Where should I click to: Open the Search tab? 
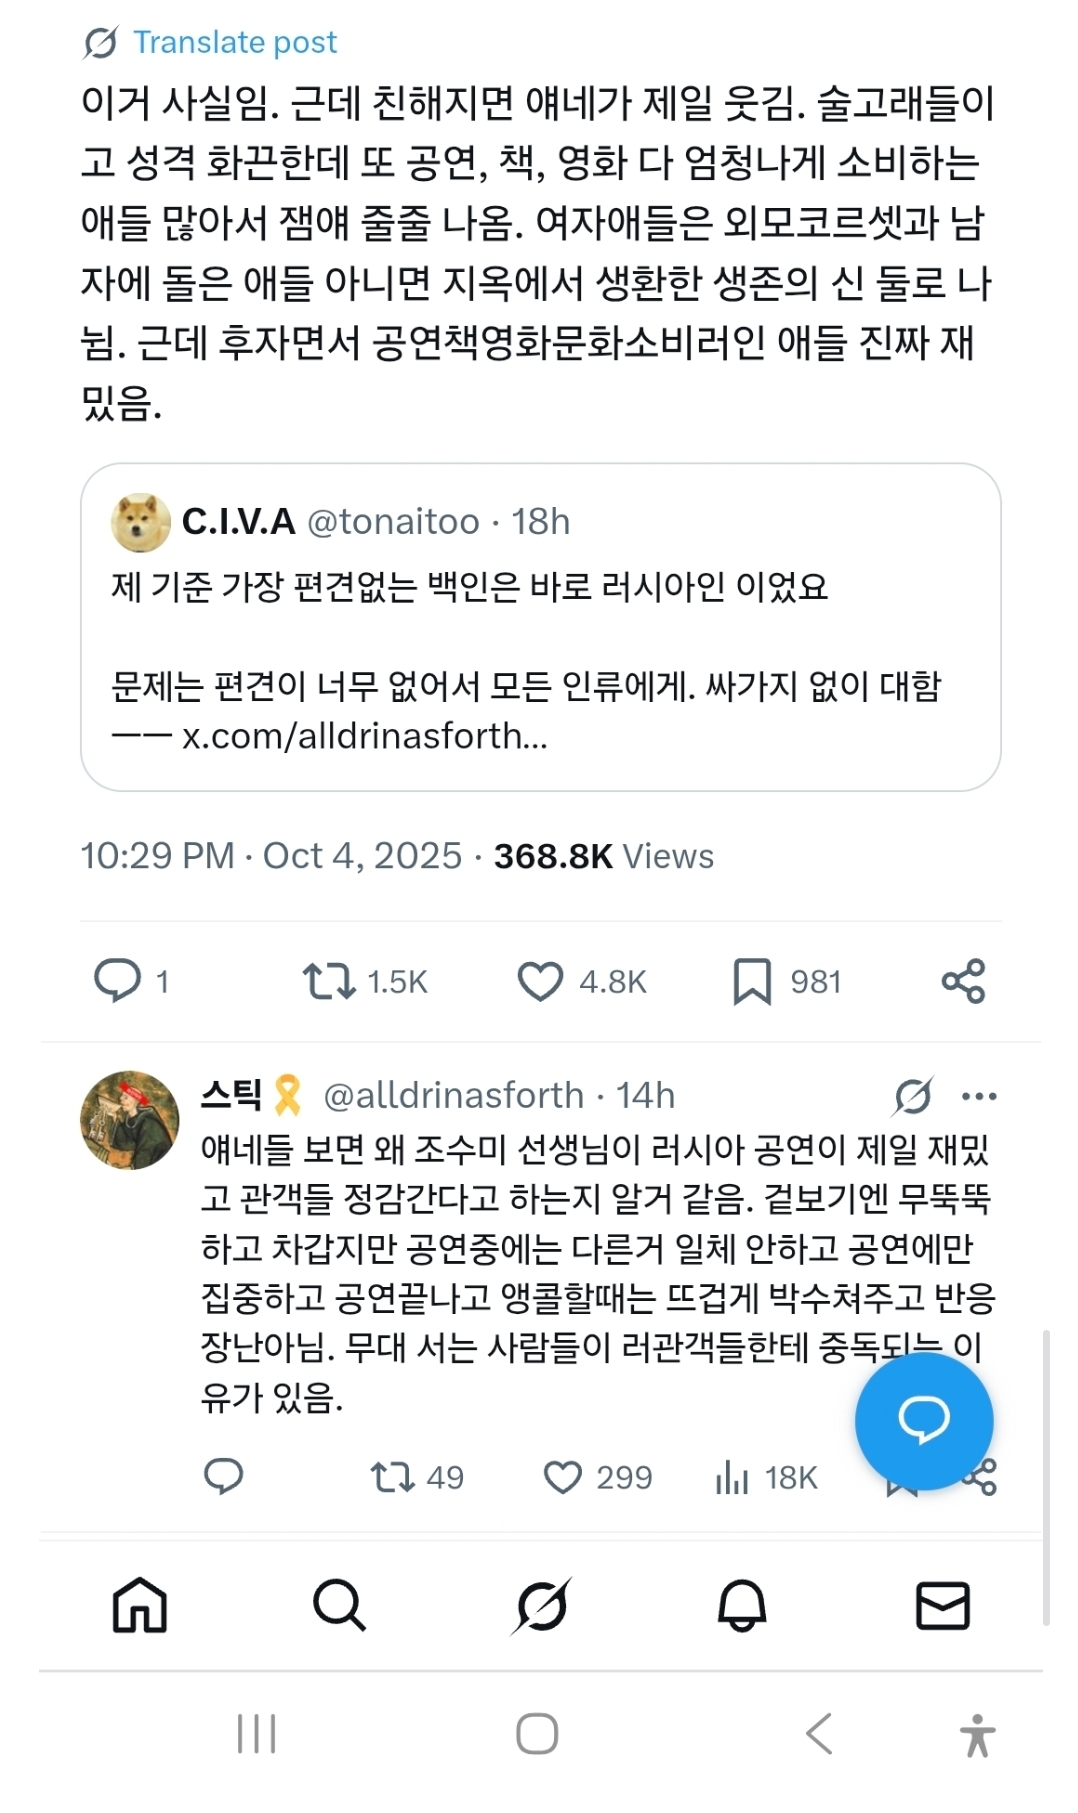[339, 1605]
